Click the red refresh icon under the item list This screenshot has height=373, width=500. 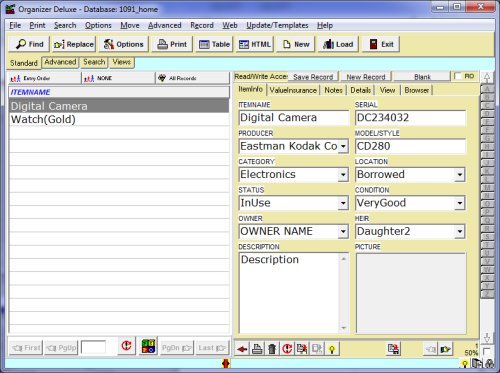click(x=126, y=346)
